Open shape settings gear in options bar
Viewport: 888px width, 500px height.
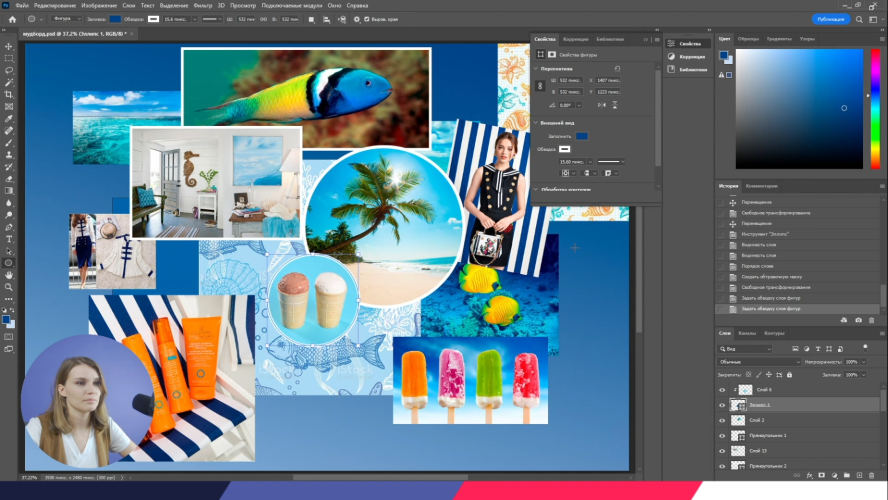click(356, 19)
